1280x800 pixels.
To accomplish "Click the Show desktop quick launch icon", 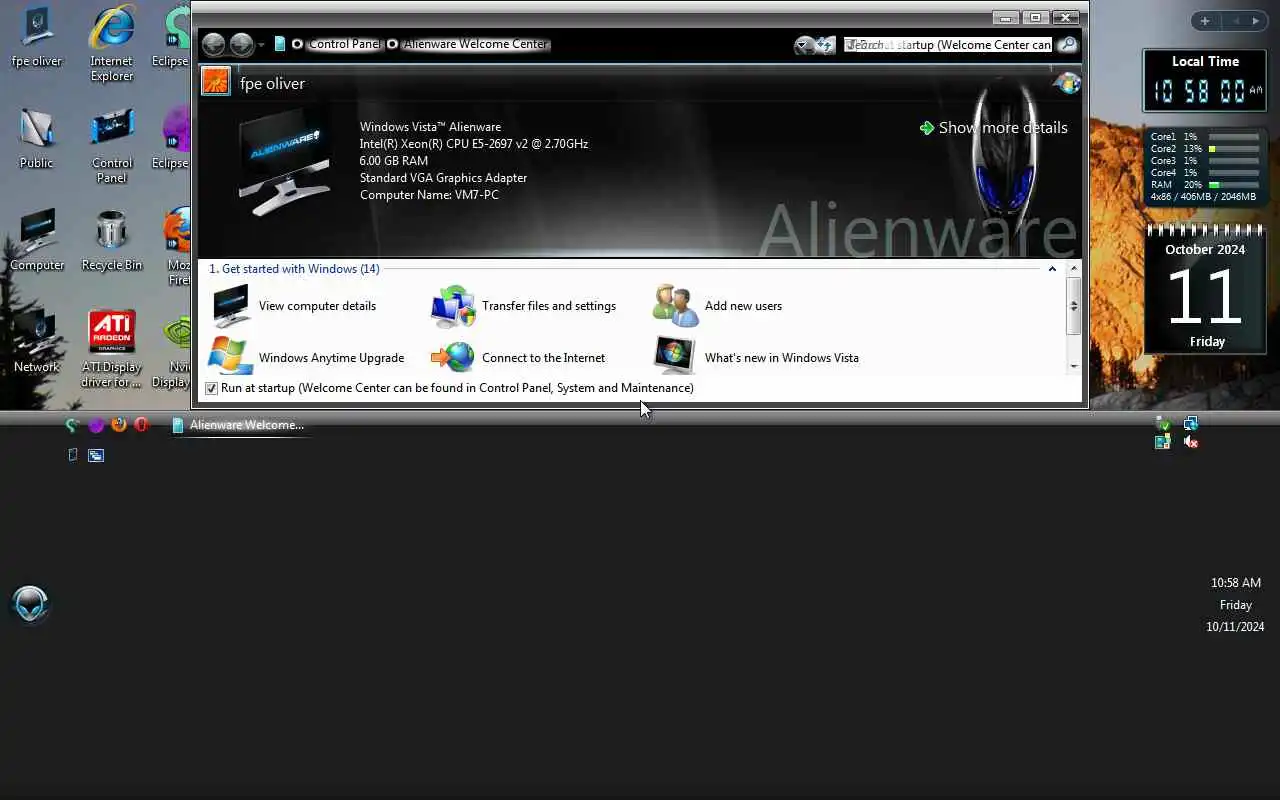I will coord(72,455).
